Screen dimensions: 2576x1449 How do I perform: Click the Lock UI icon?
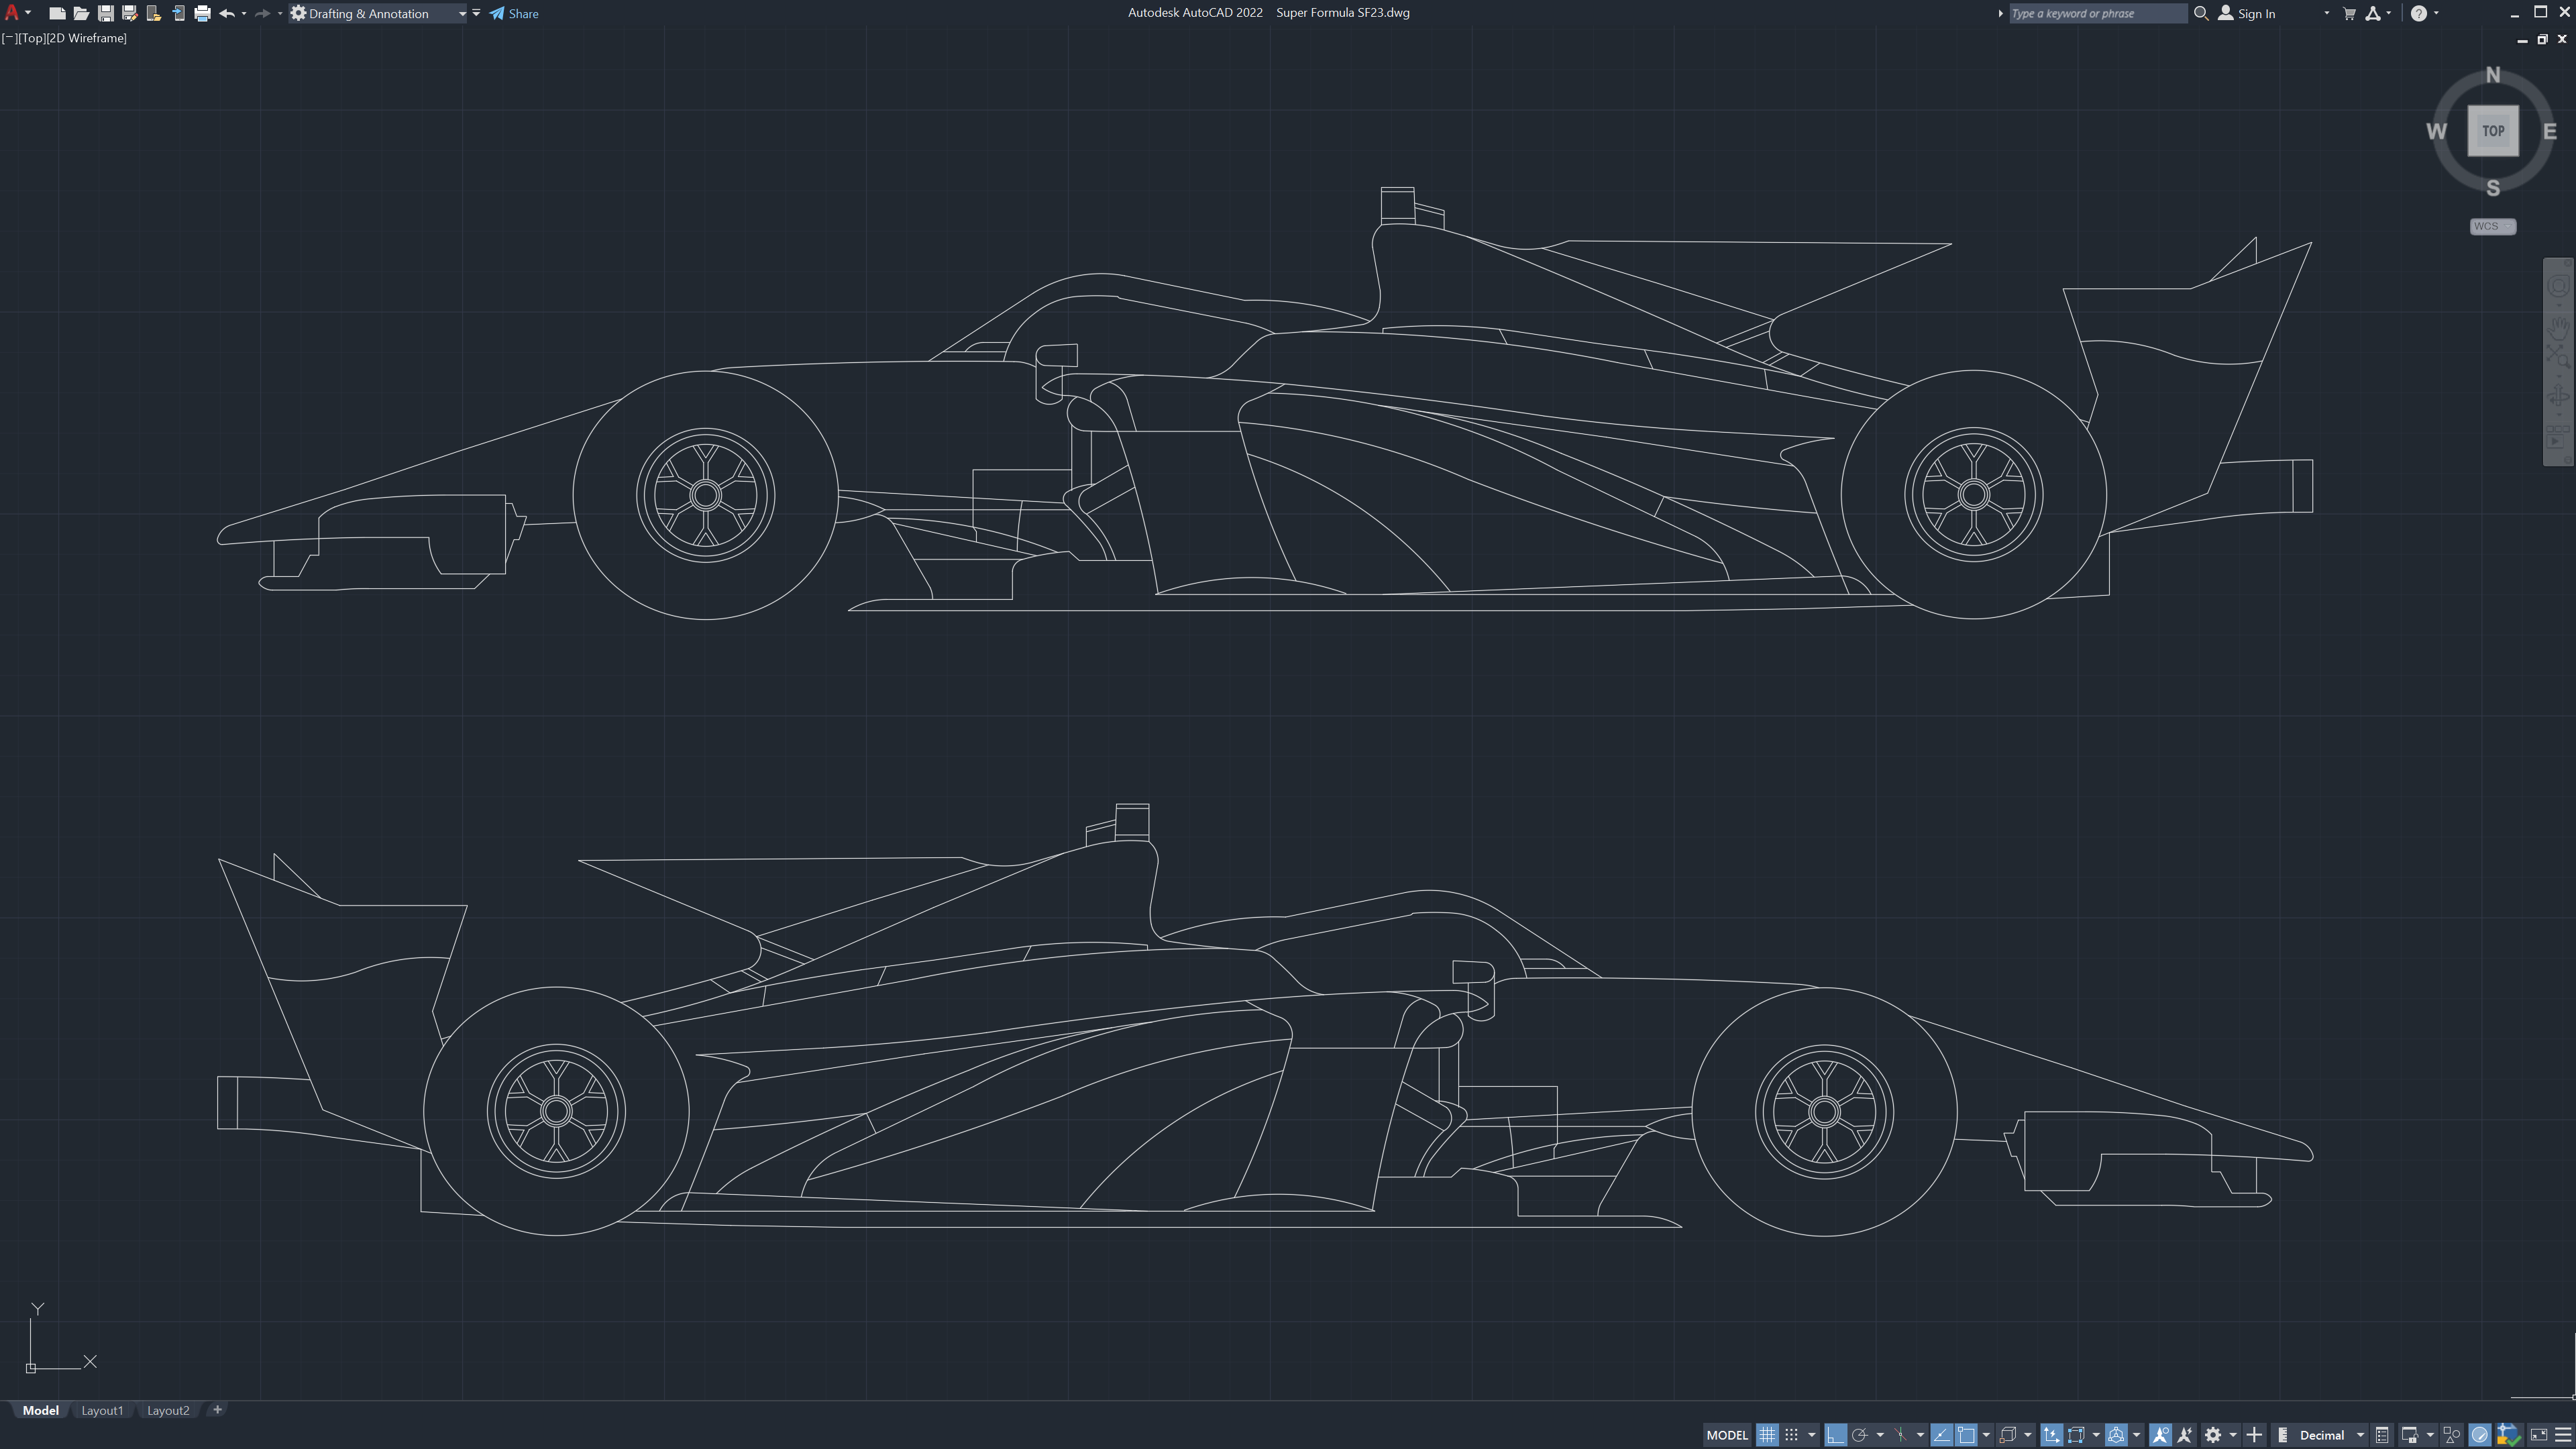2410,1435
